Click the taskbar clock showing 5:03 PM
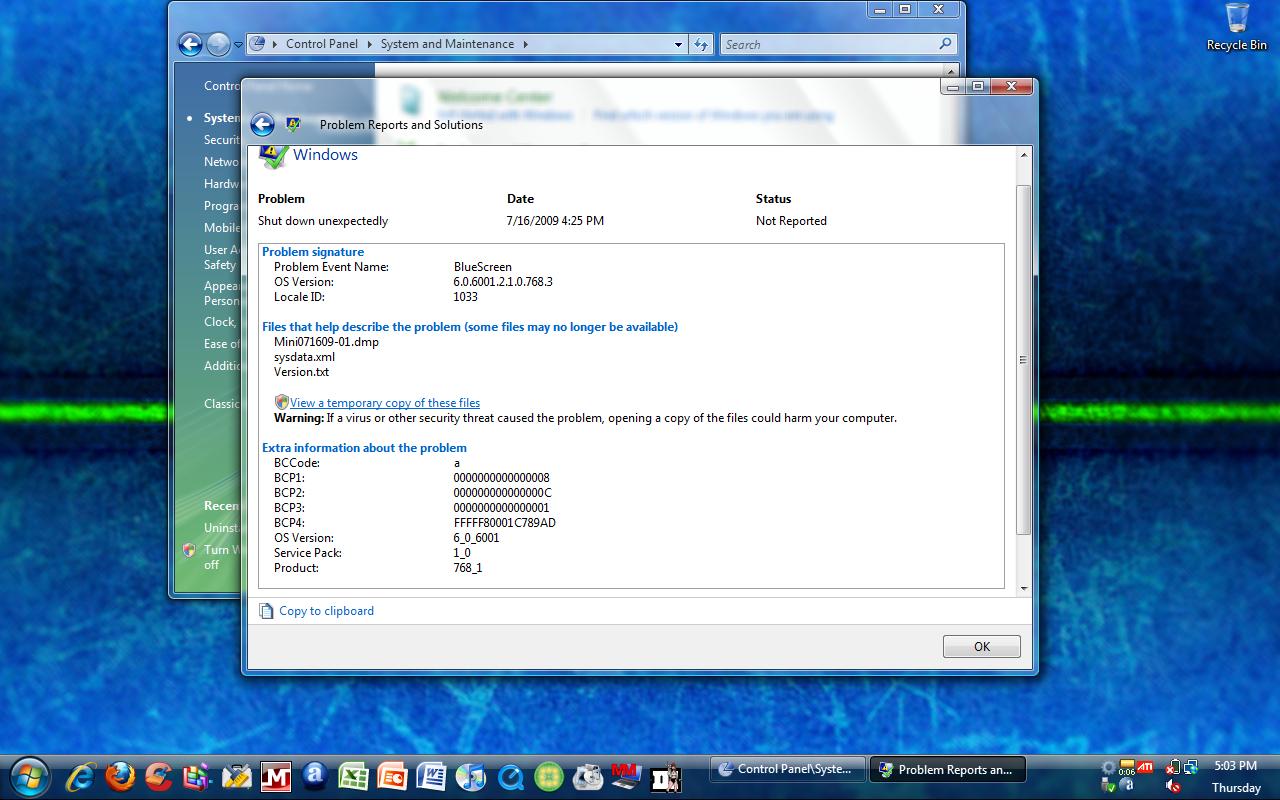Screen dimensions: 1280x800 coord(1236,766)
